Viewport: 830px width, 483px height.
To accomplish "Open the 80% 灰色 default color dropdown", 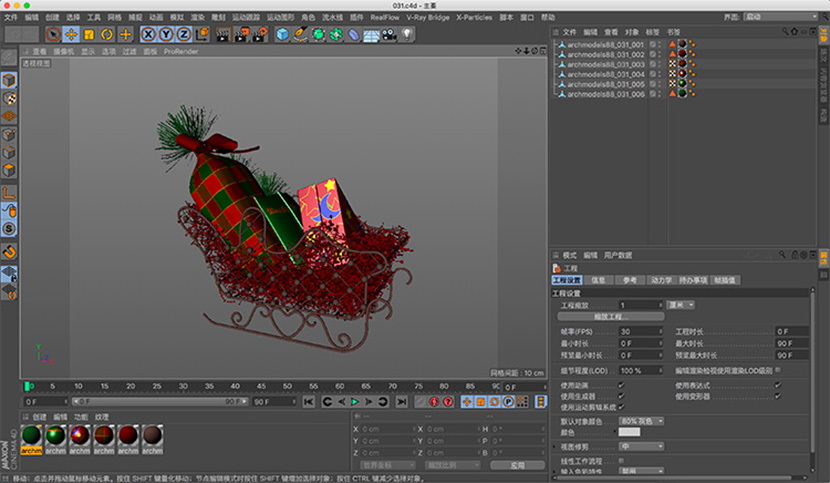I will click(641, 420).
